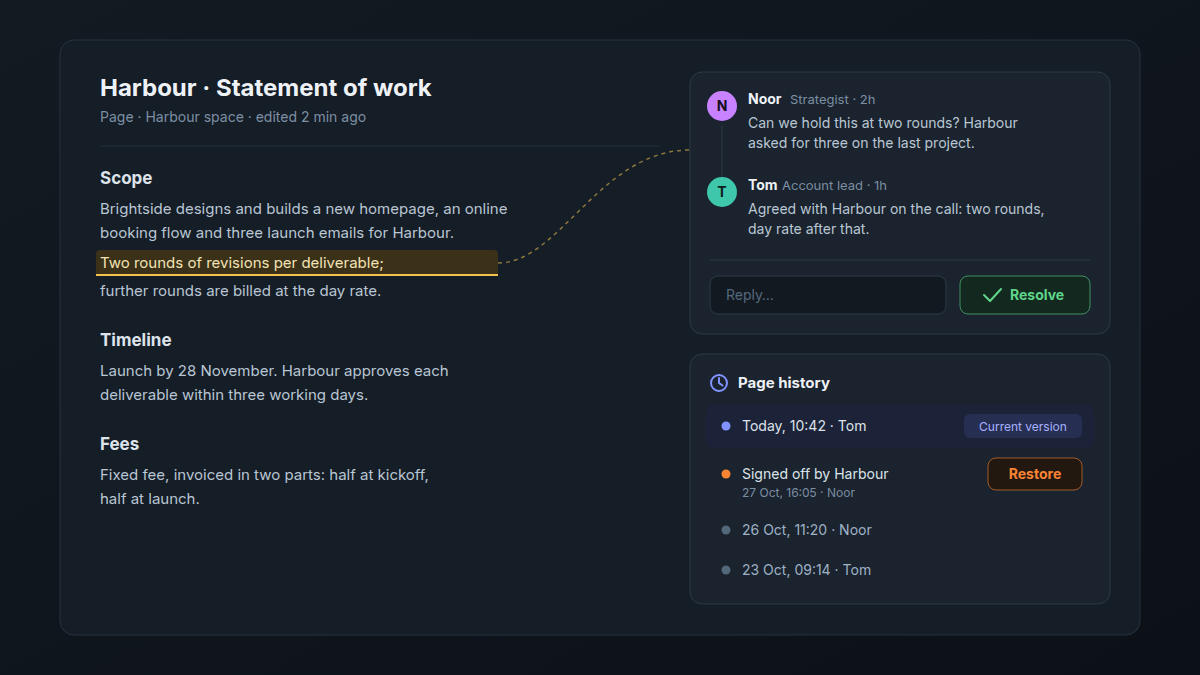
Task: Click the Signed off by Harbour entry
Action: click(x=815, y=474)
